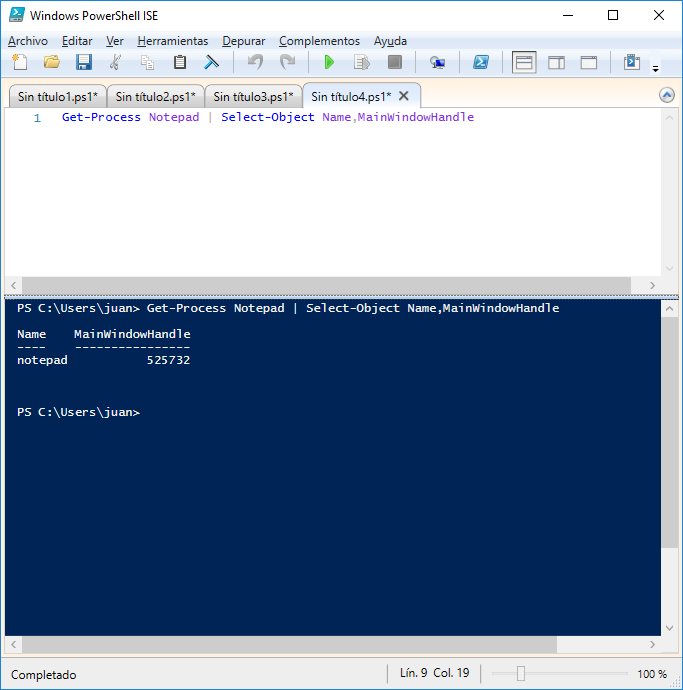Click the notepad process name in console output
The image size is (683, 690).
pos(42,360)
